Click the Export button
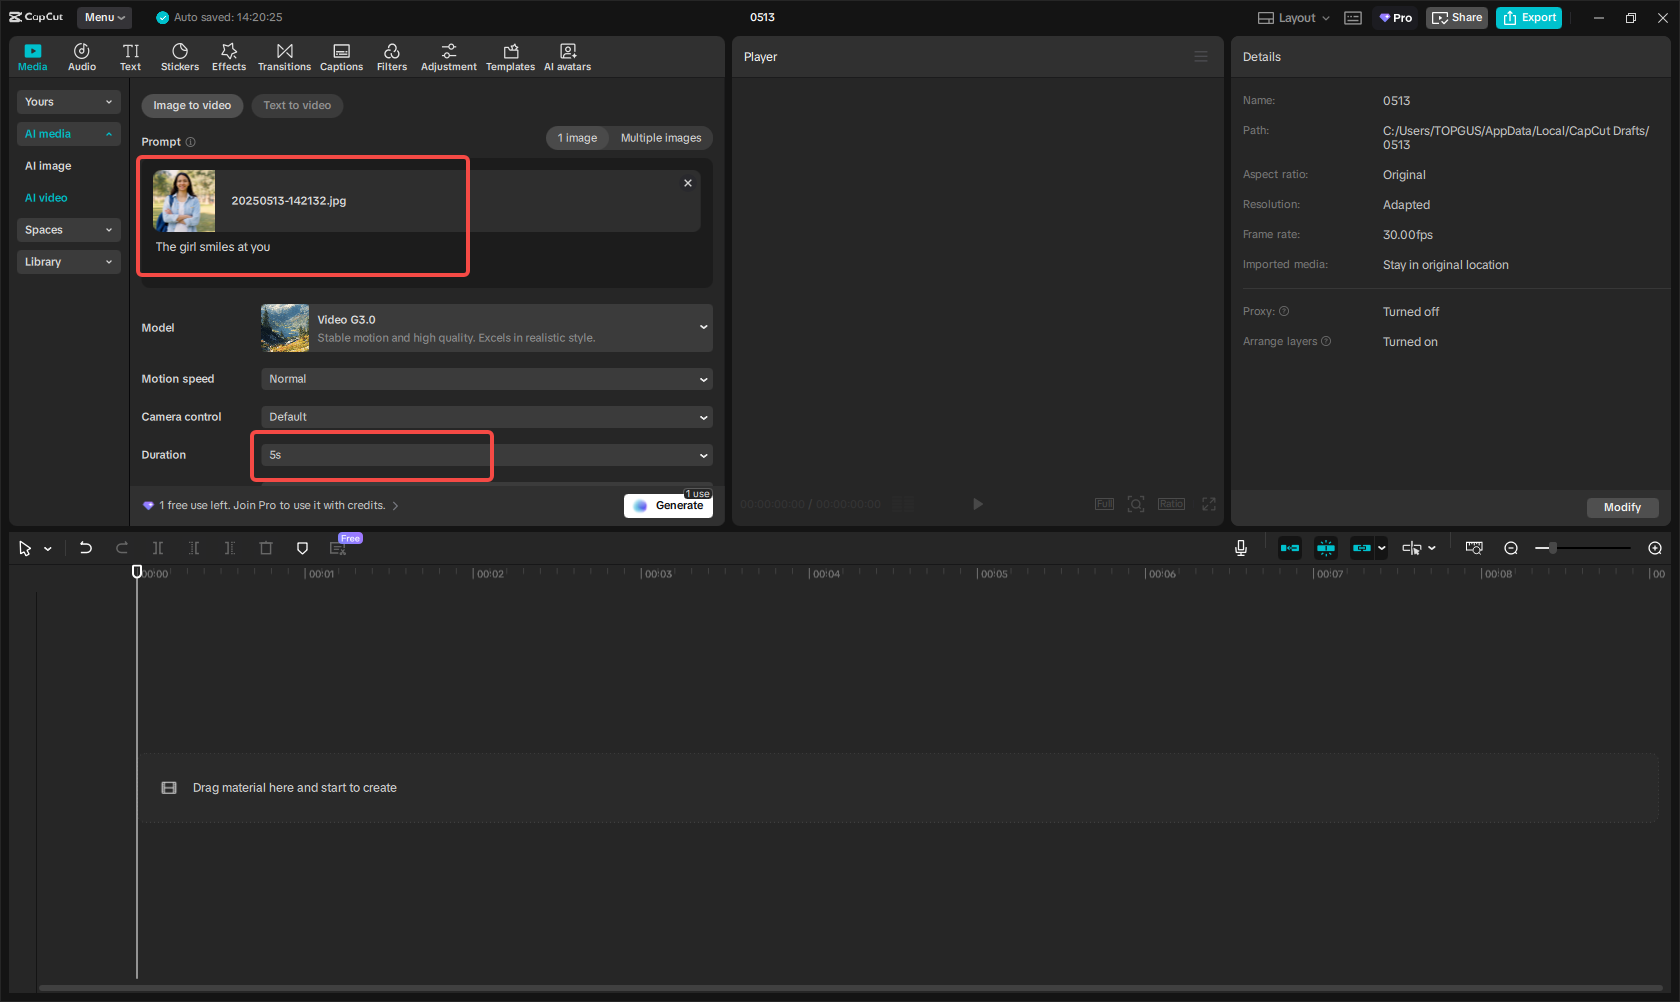This screenshot has height=1002, width=1680. (1529, 17)
